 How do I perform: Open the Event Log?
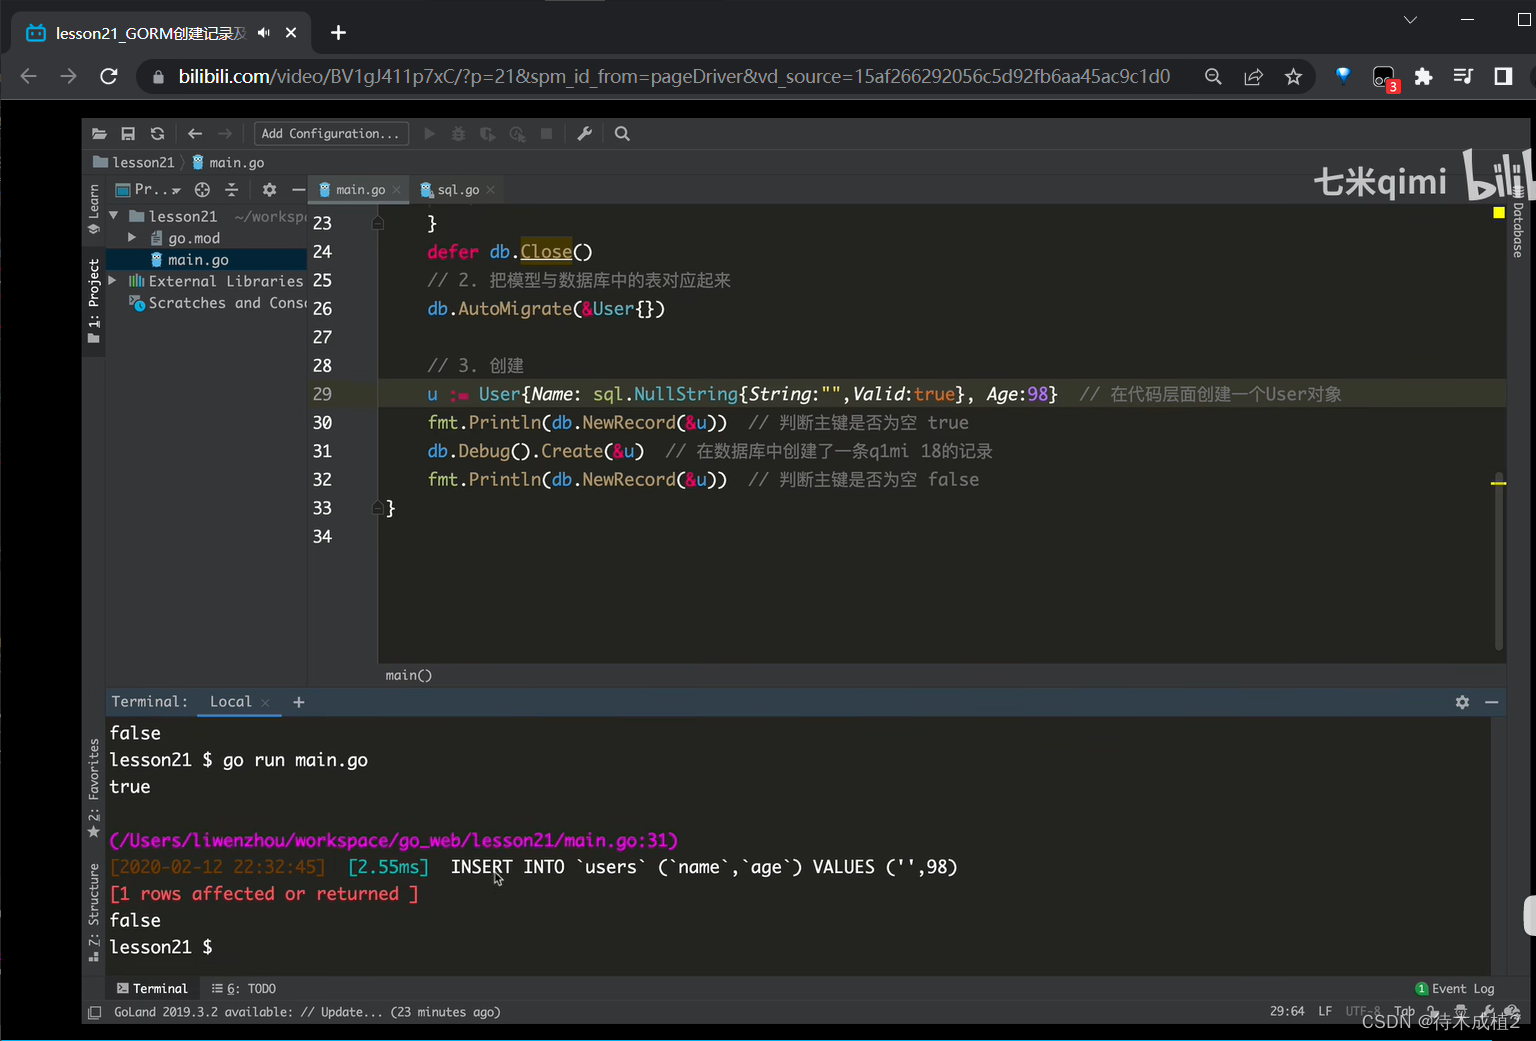[1455, 989]
